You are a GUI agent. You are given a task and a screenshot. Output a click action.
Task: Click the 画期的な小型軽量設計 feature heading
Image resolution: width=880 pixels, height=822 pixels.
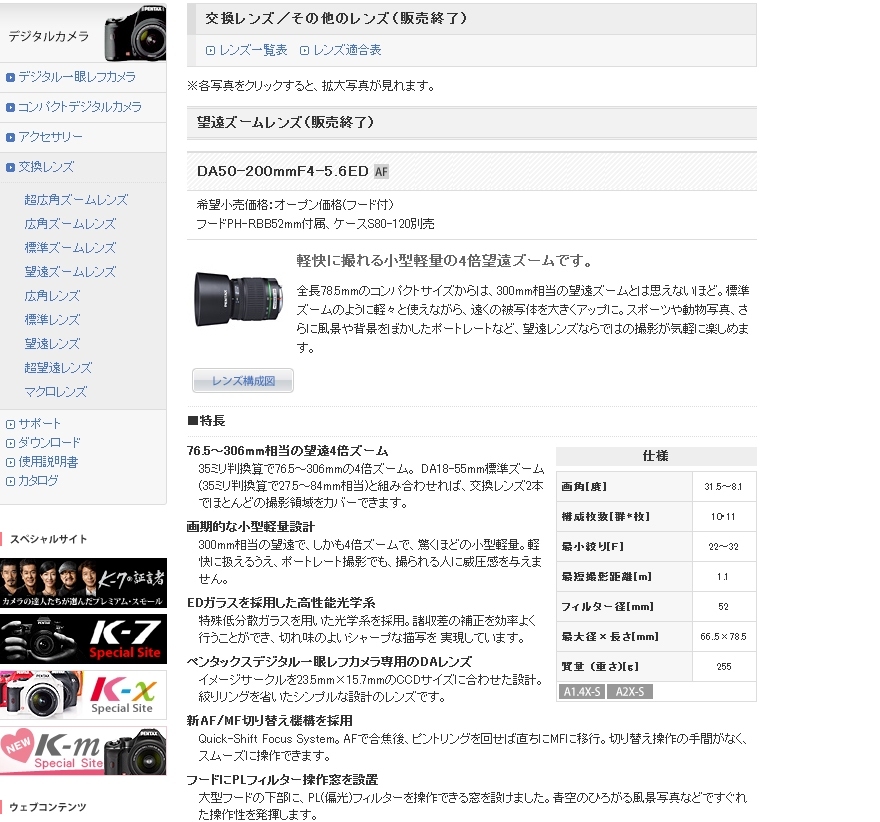(x=251, y=527)
